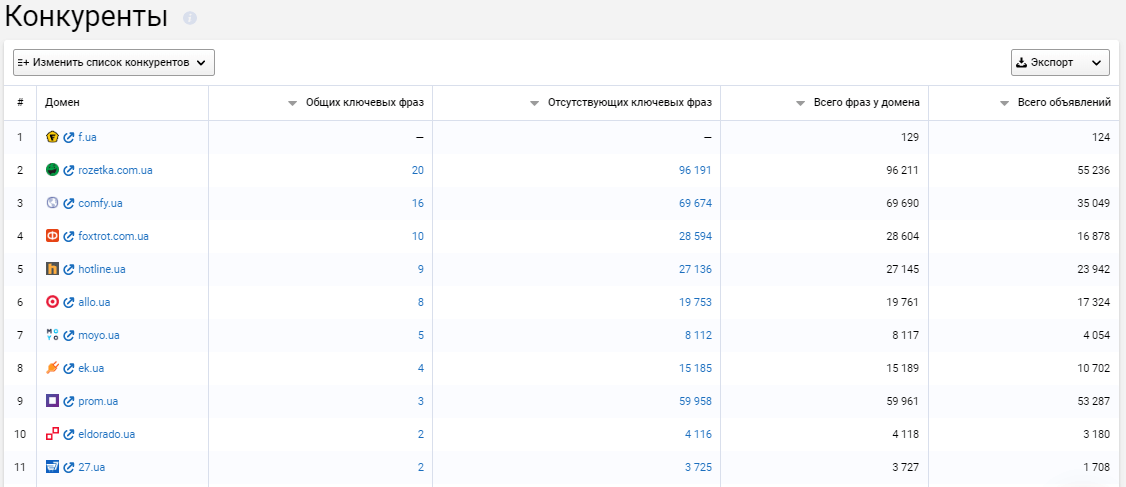Screen dimensions: 1126x487
Task: Click common phrases value 16 for comfy.ua
Action: (x=417, y=203)
